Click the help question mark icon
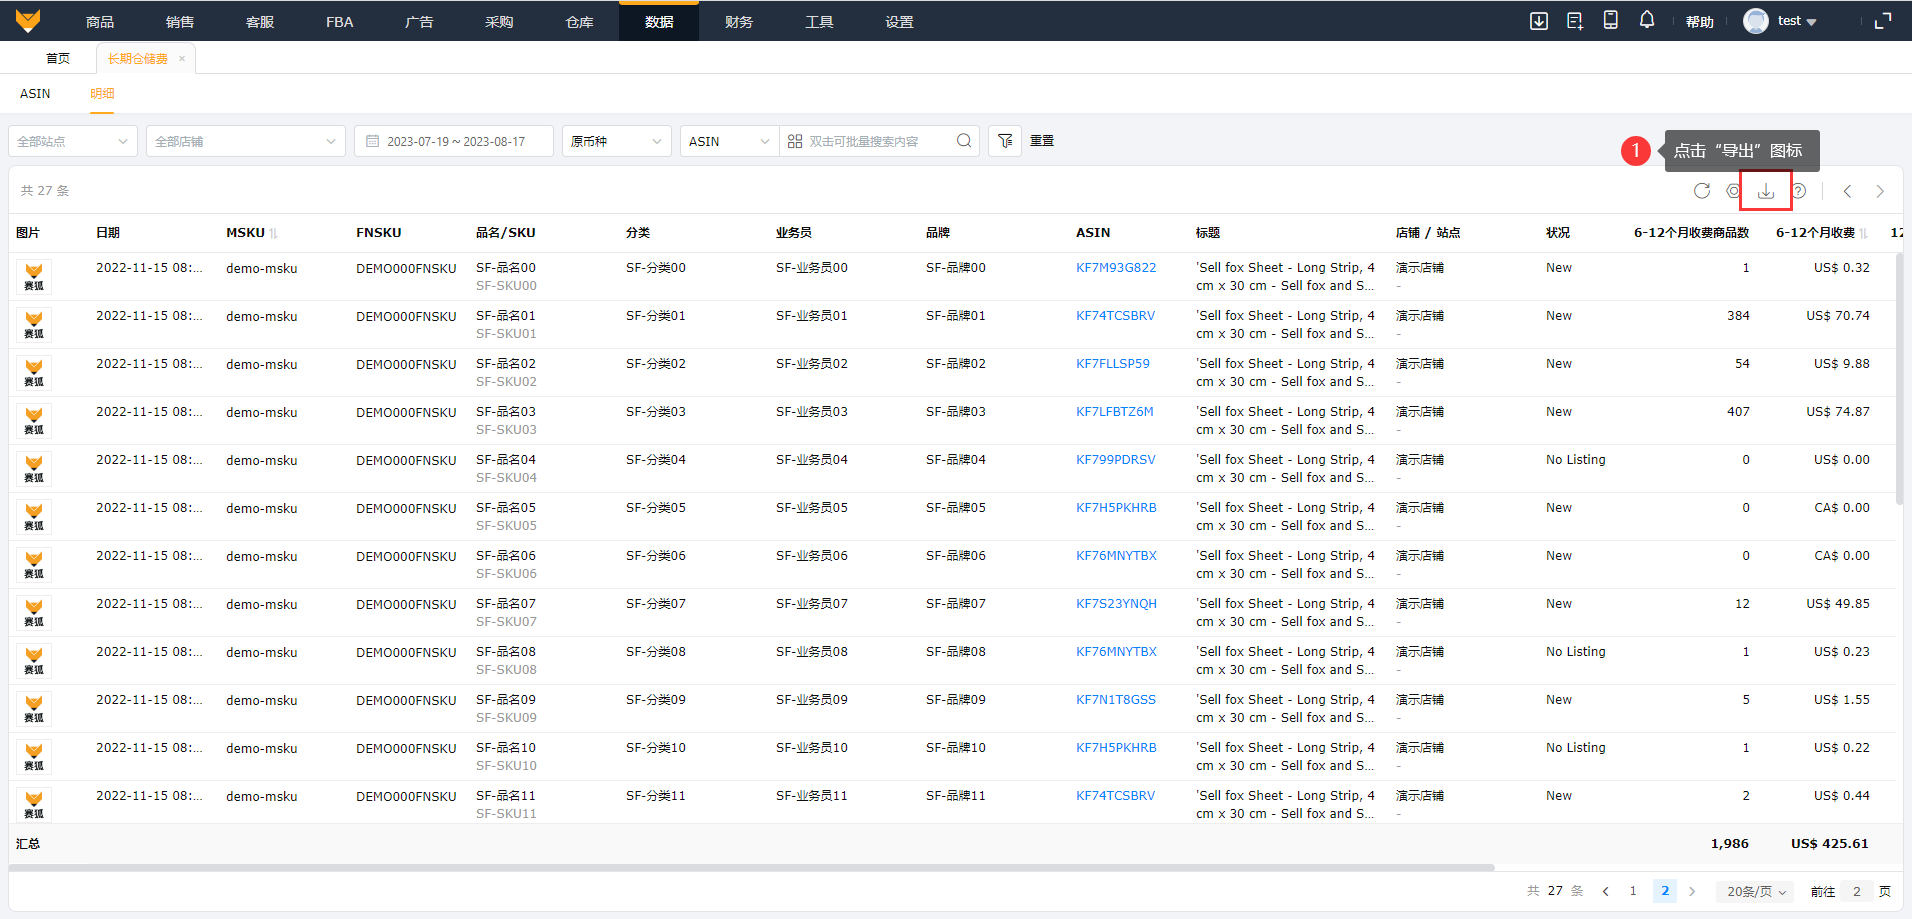Screen dimensions: 1912x919 pyautogui.click(x=1799, y=191)
